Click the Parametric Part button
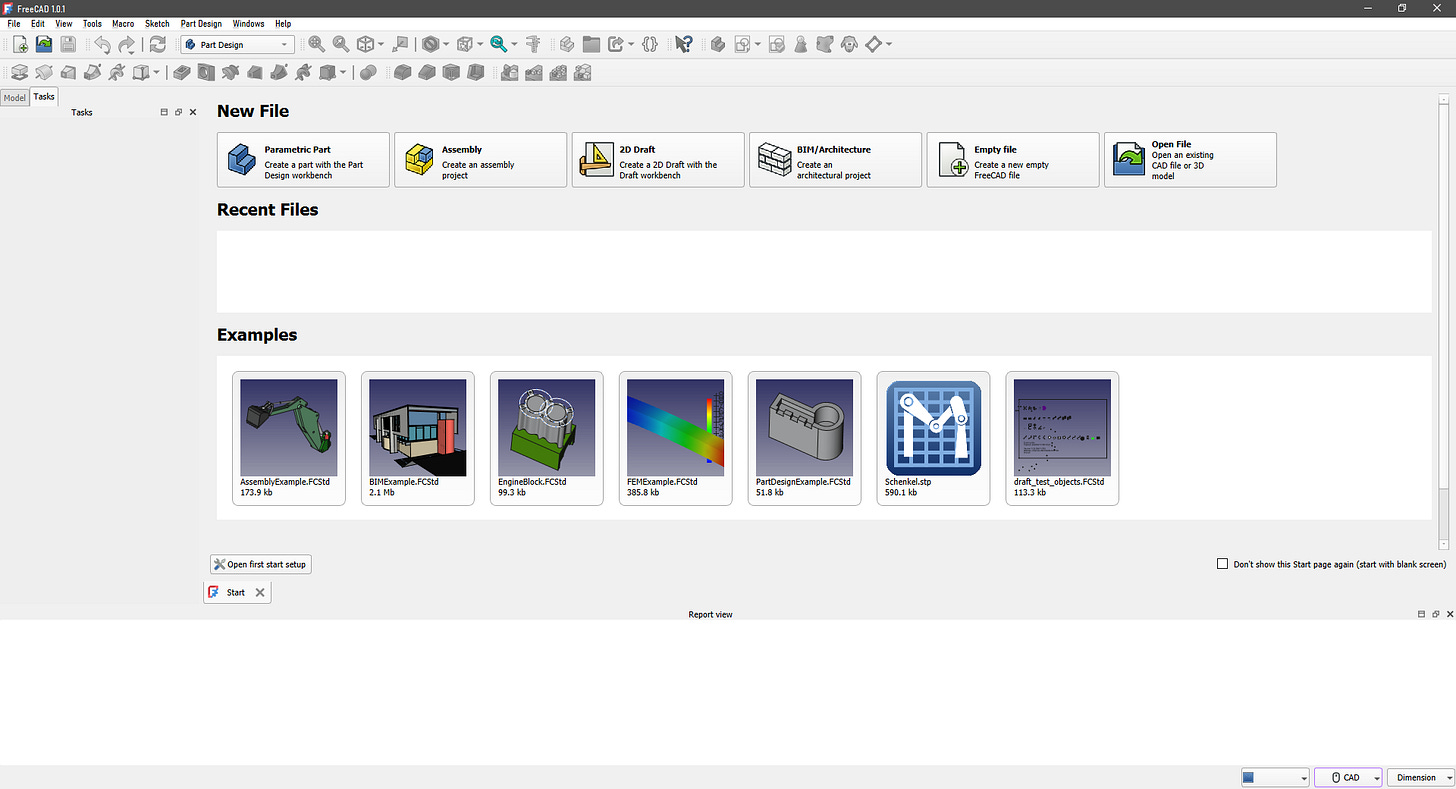 coord(303,160)
